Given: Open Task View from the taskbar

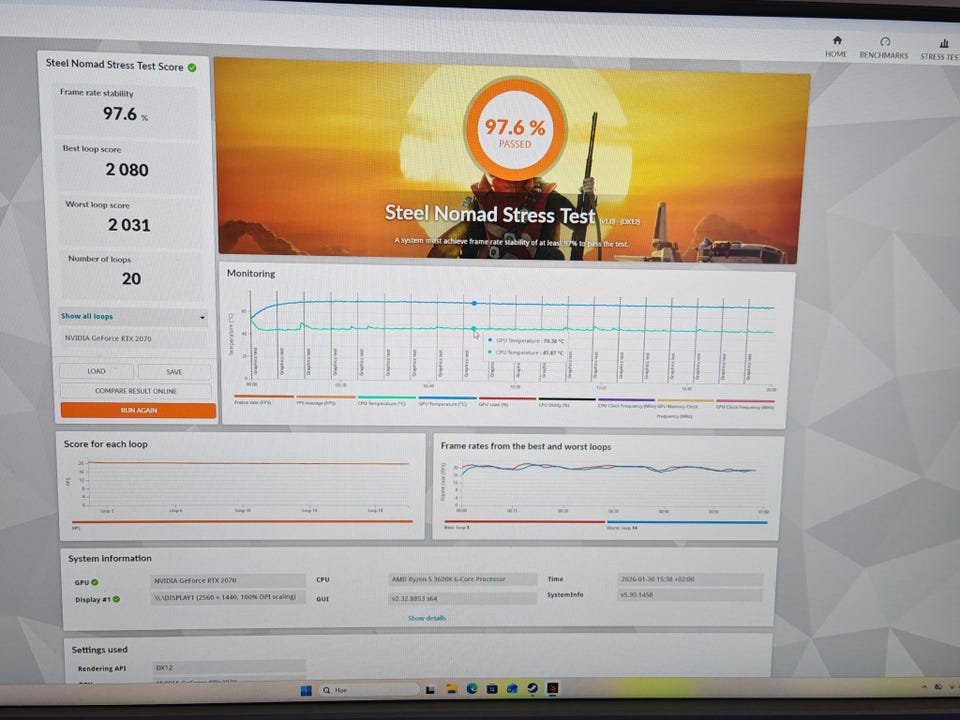Looking at the screenshot, I should (x=430, y=689).
